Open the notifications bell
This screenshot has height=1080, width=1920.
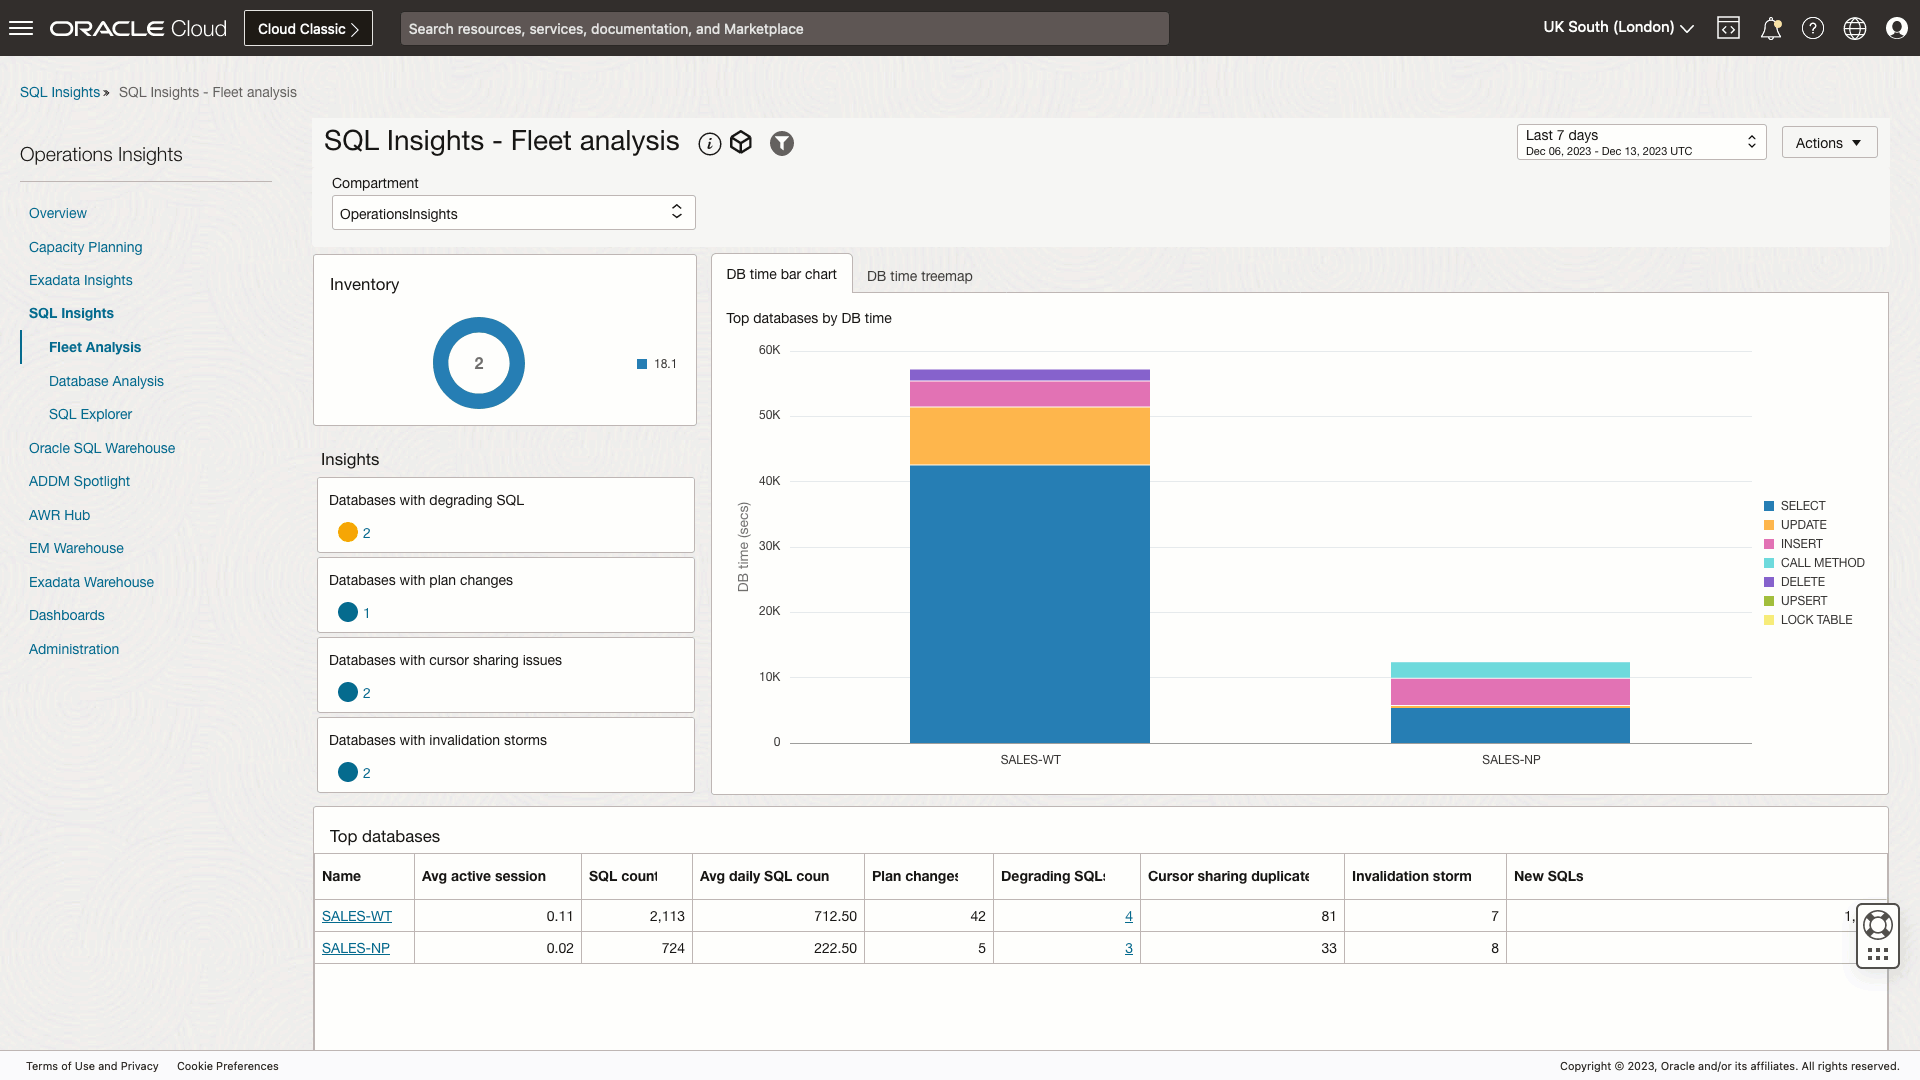(x=1771, y=28)
